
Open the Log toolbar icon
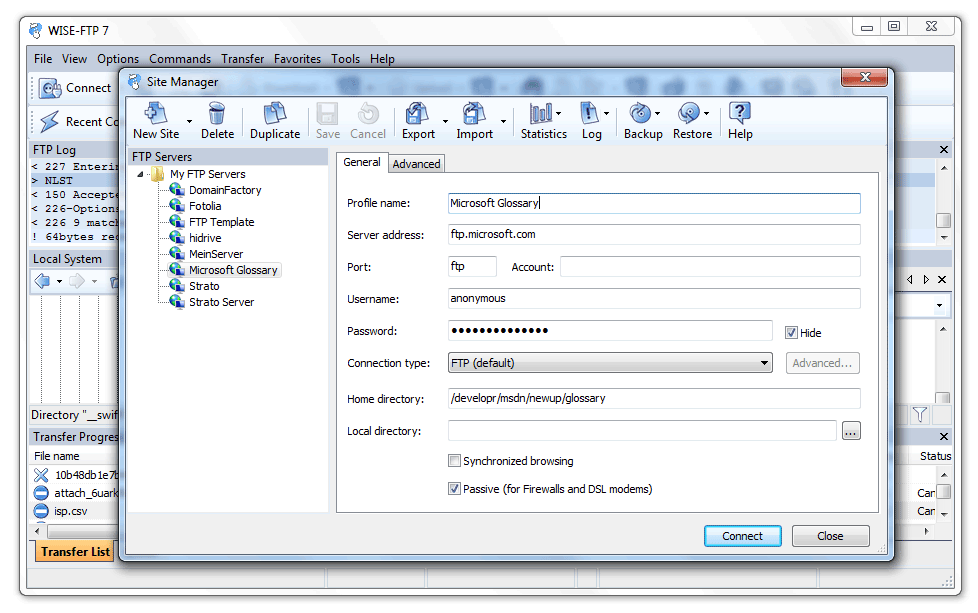(x=589, y=113)
